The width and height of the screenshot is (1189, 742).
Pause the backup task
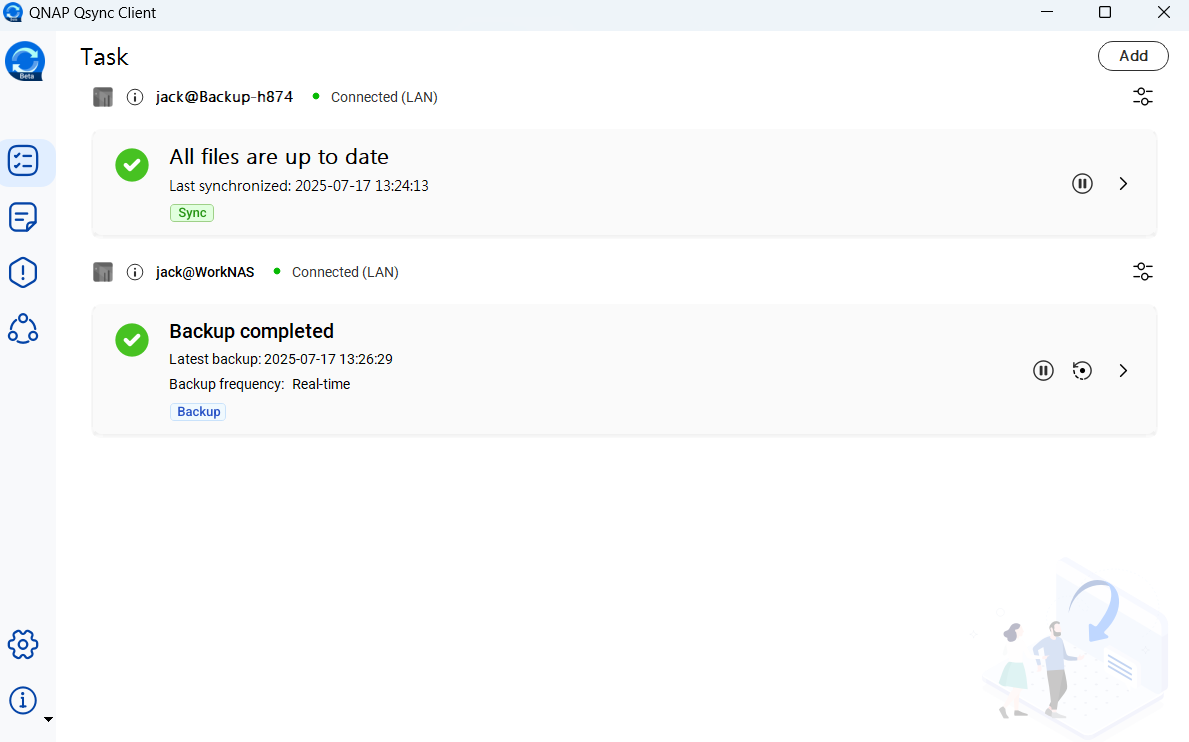1043,371
